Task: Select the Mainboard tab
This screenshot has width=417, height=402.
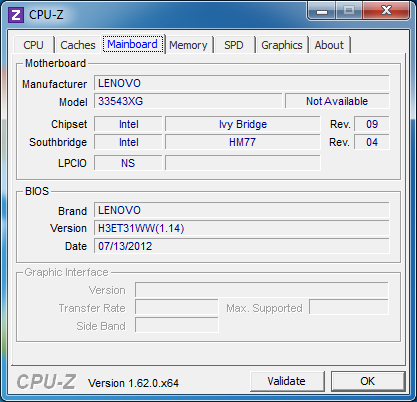Action: (x=133, y=44)
